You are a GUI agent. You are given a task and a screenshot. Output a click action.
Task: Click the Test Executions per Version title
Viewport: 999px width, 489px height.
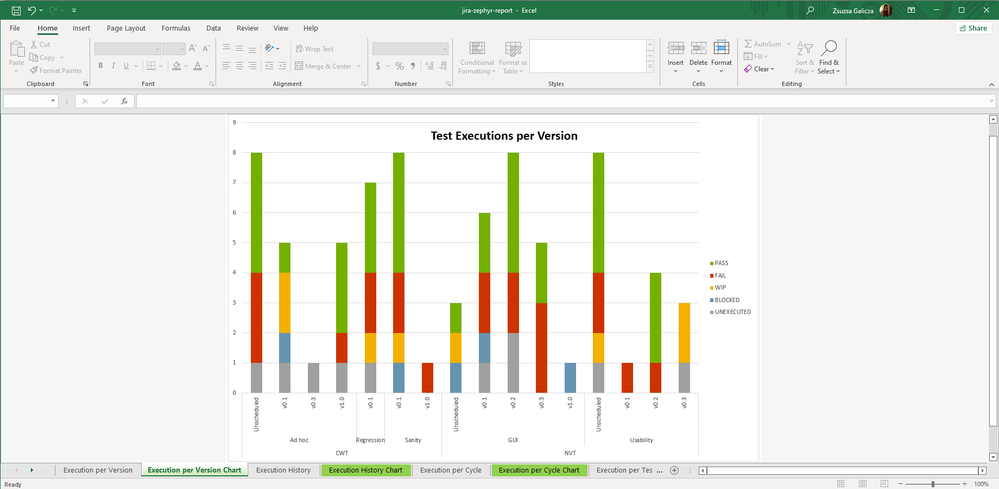pos(503,136)
